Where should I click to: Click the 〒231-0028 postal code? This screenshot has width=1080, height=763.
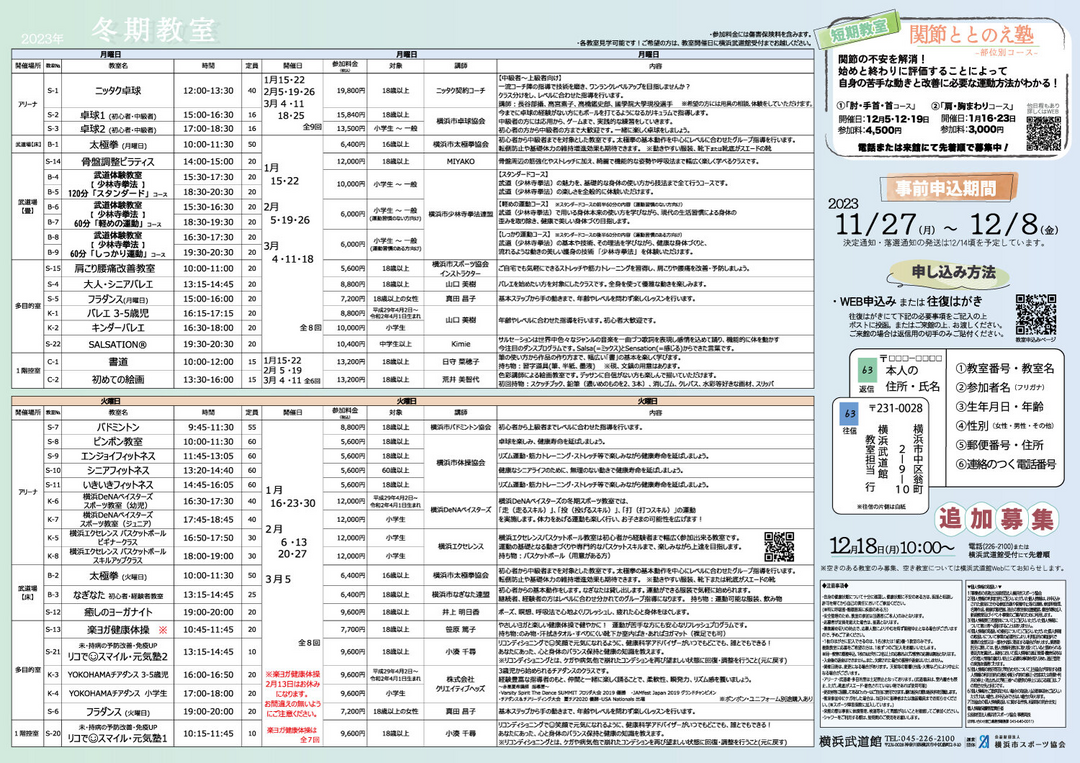(x=895, y=408)
